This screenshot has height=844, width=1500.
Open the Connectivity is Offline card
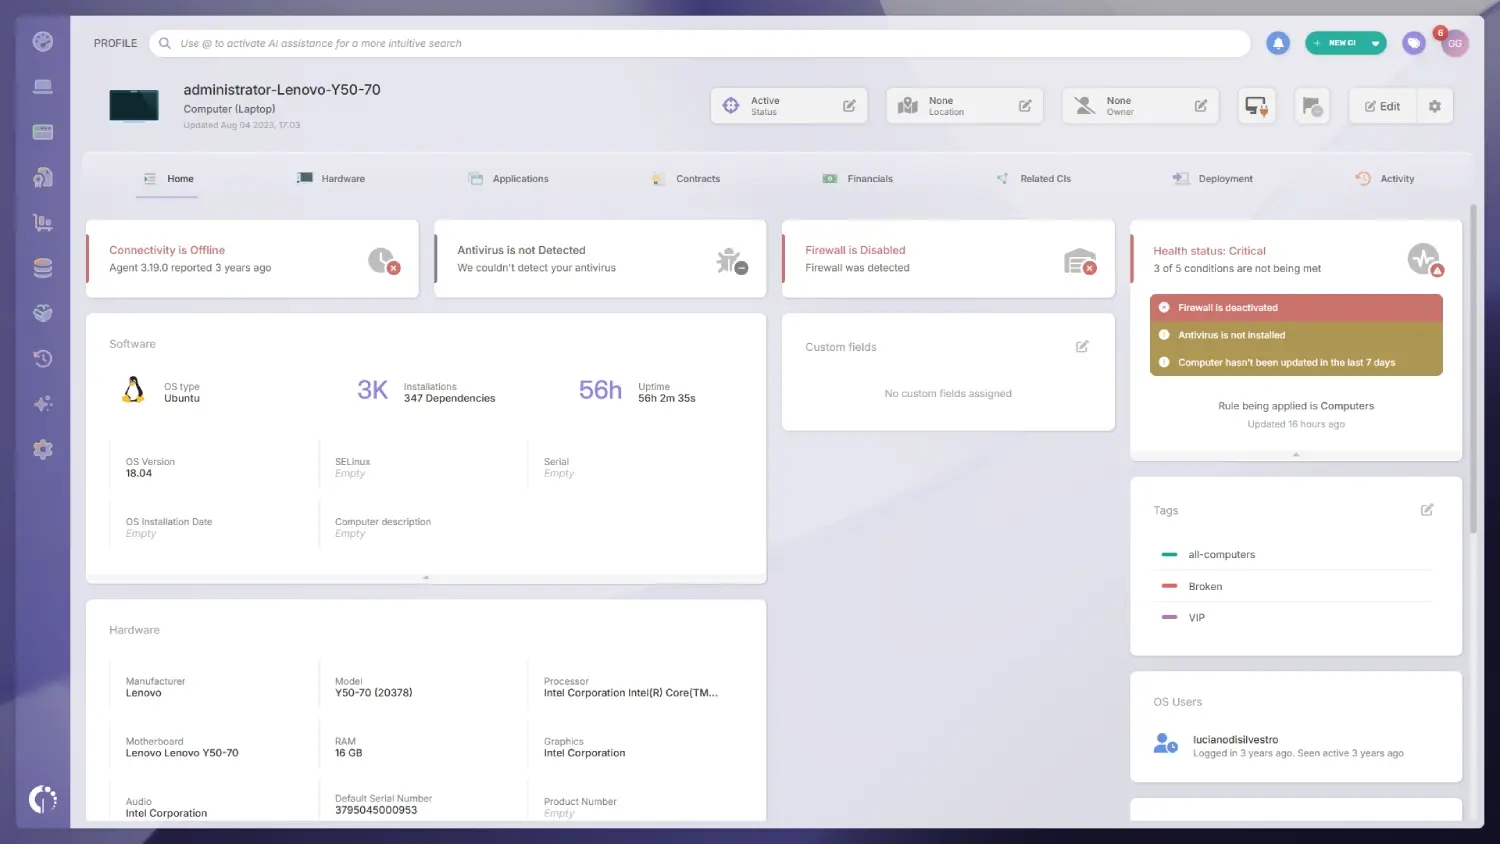point(252,259)
